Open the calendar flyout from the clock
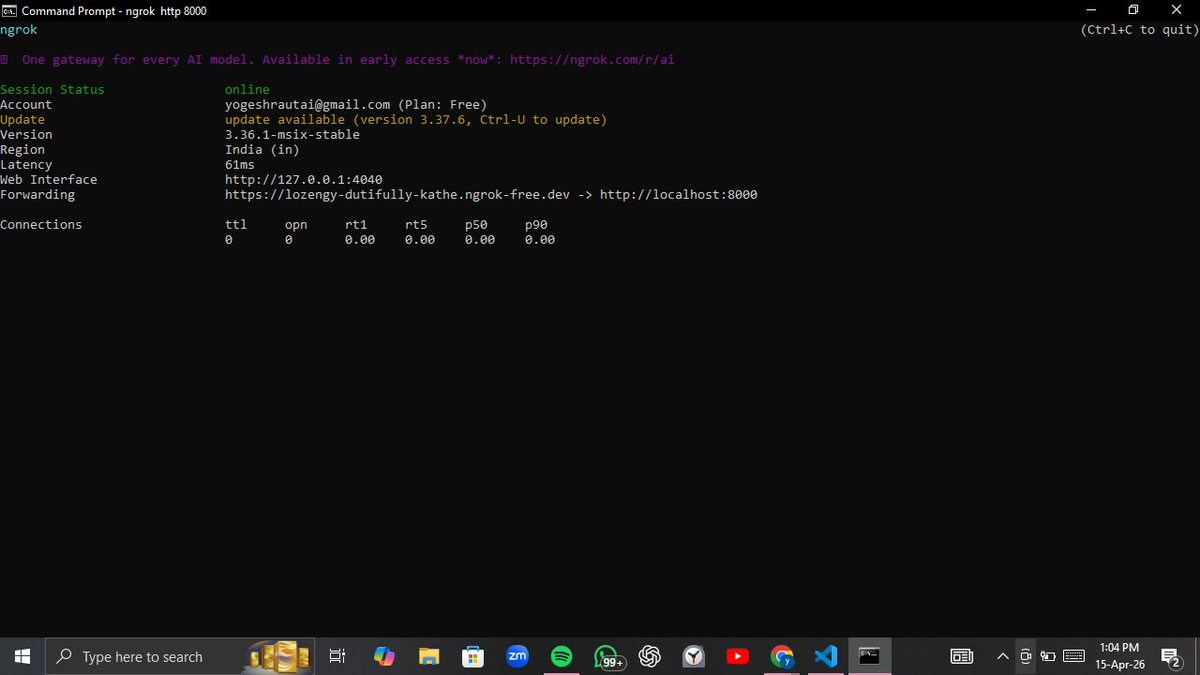The image size is (1200, 675). click(1119, 656)
